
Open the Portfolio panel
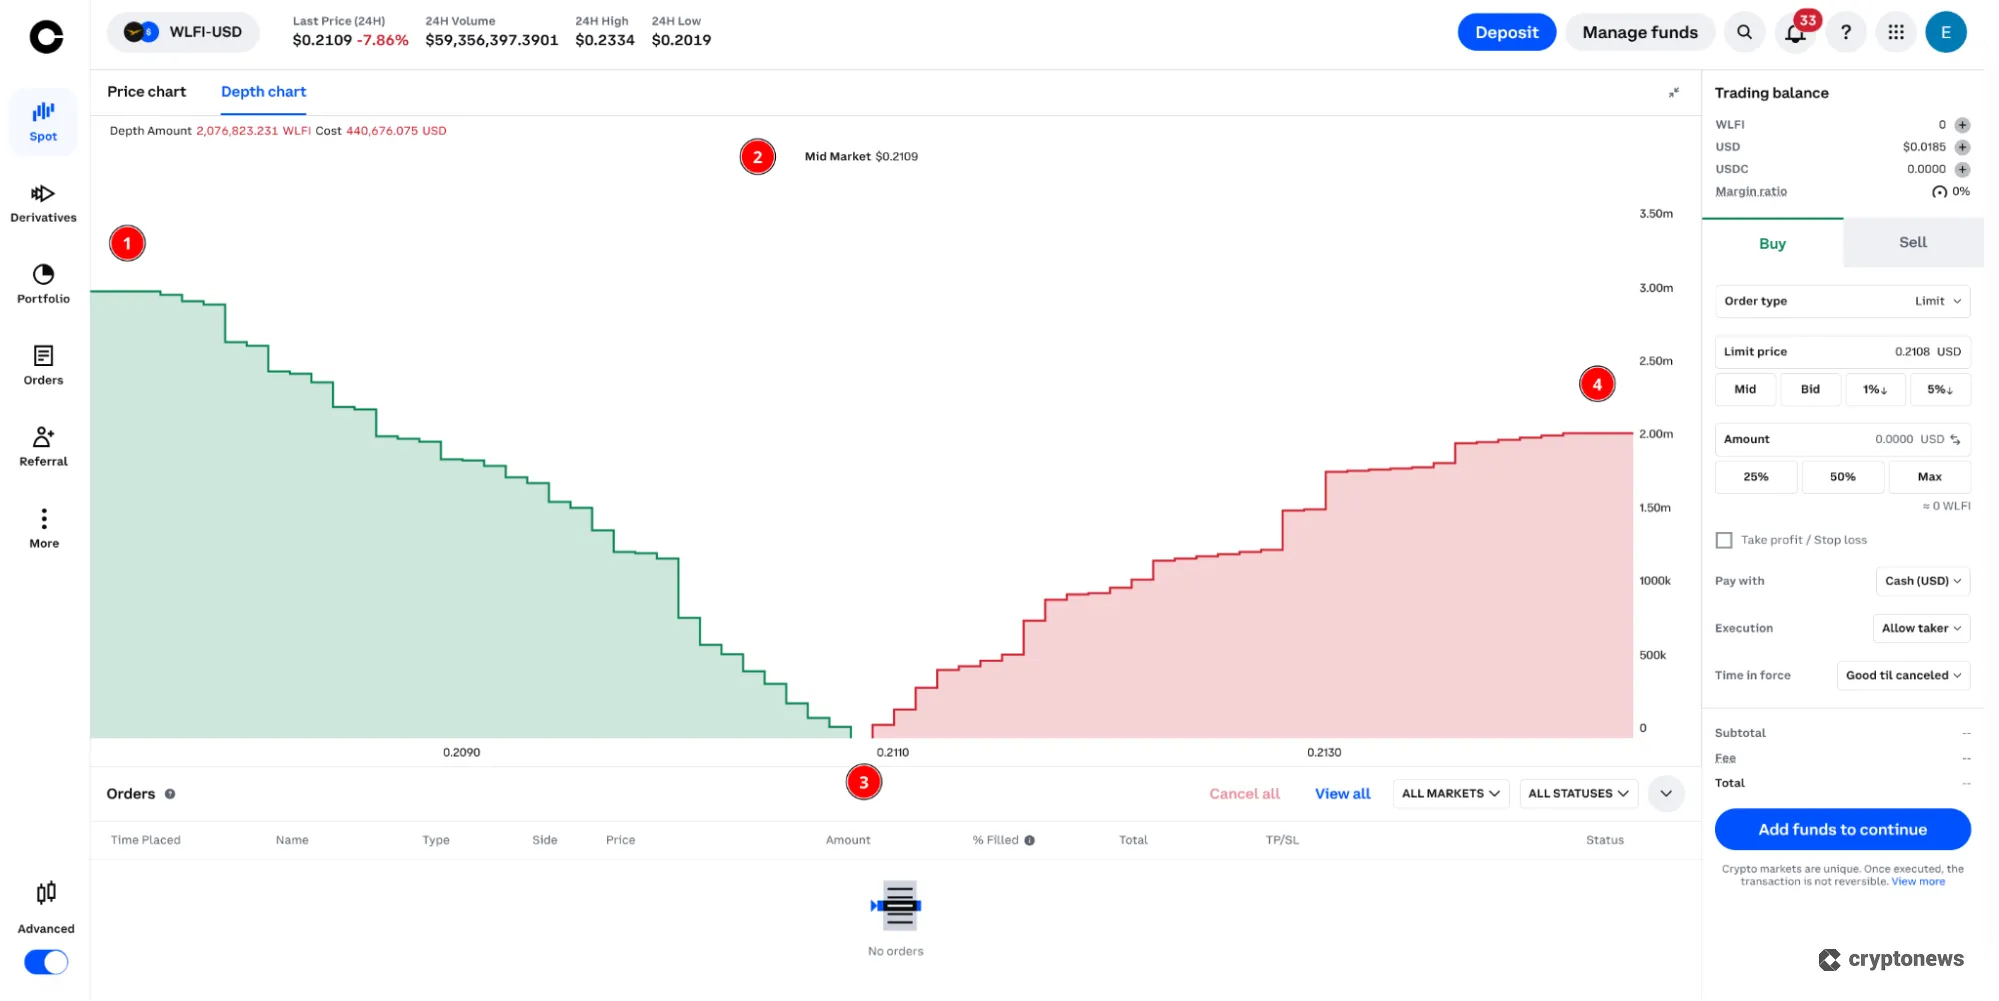(x=43, y=276)
